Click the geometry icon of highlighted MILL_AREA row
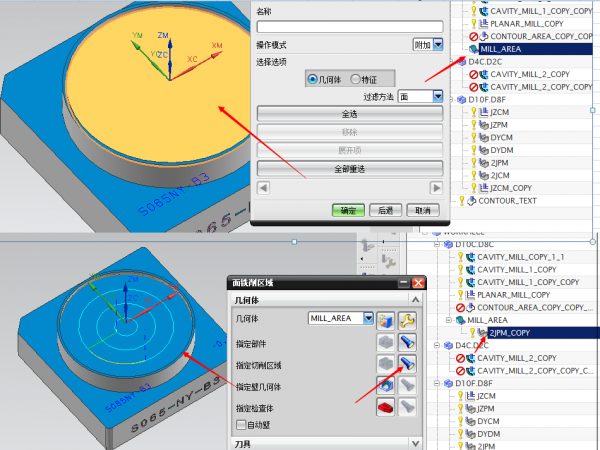Image resolution: width=600 pixels, height=450 pixels. (x=473, y=49)
